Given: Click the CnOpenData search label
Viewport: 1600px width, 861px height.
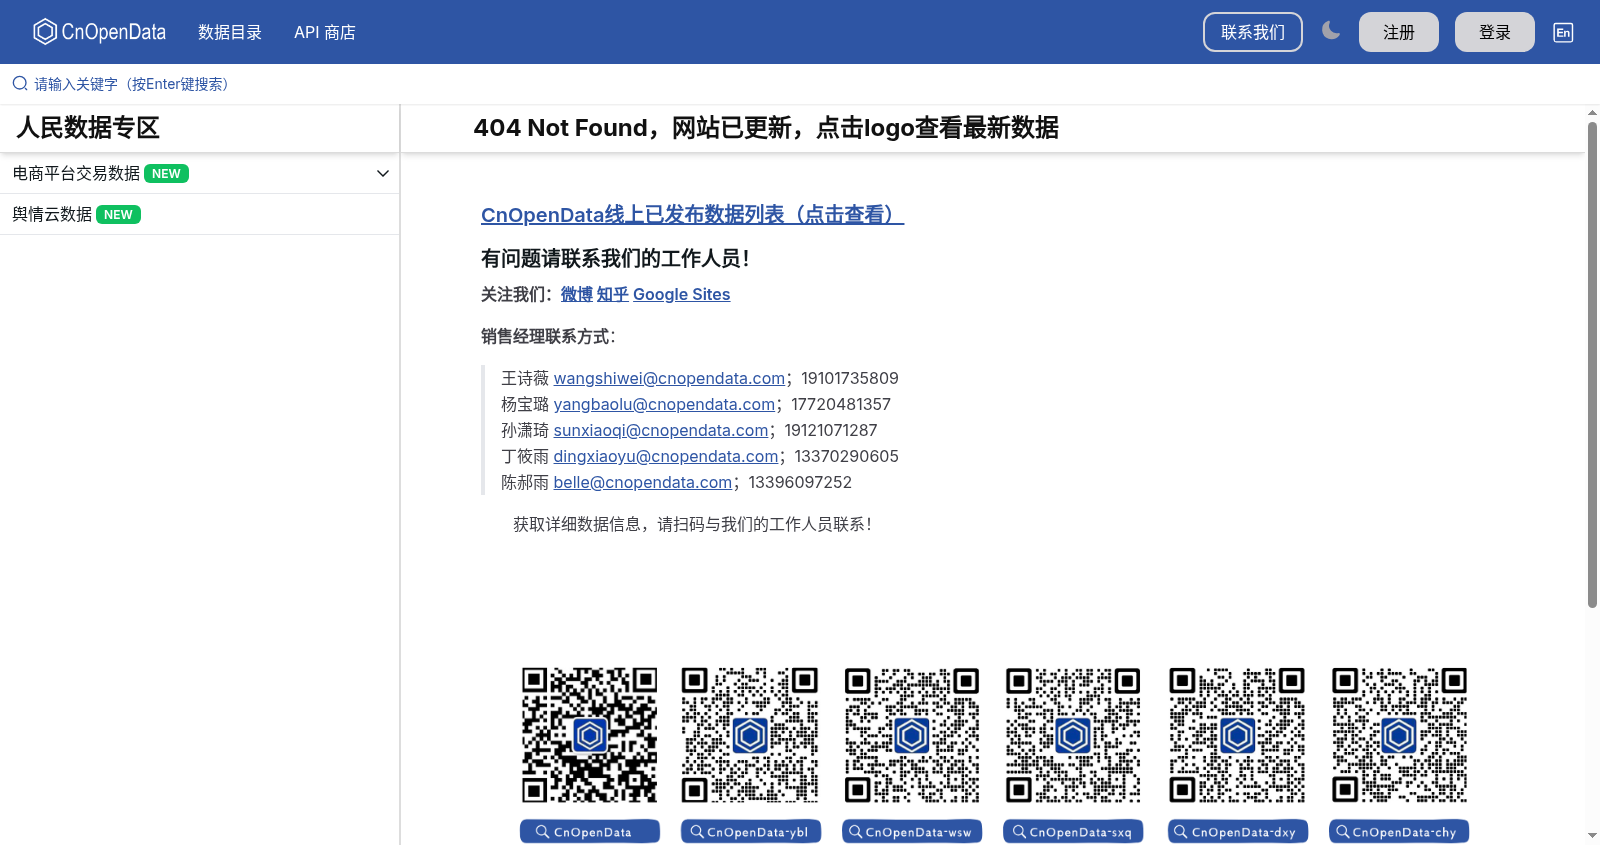Looking at the screenshot, I should (590, 832).
